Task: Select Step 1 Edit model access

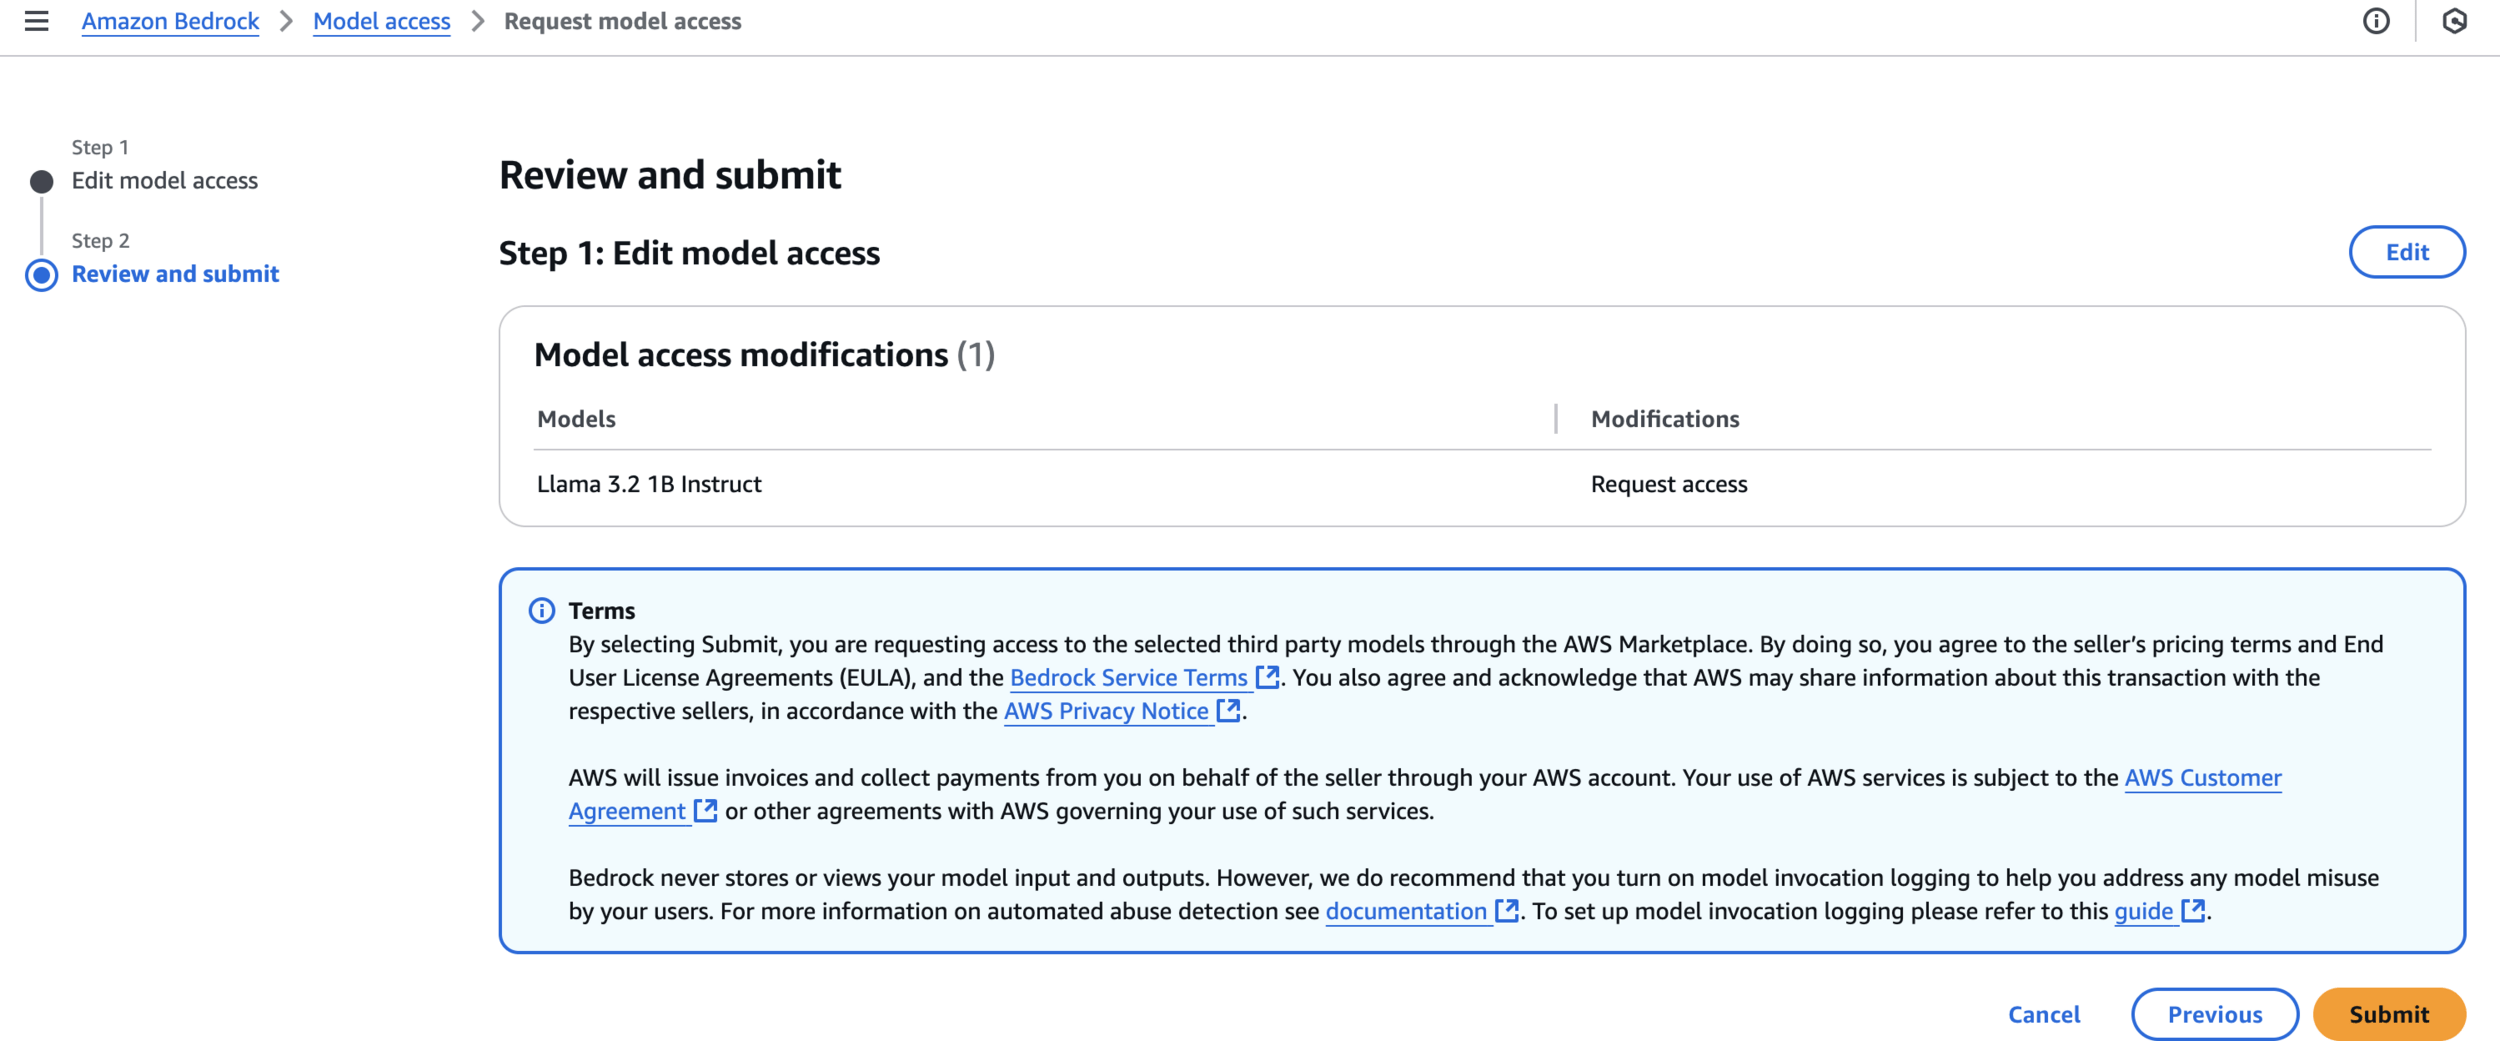Action: pos(165,180)
